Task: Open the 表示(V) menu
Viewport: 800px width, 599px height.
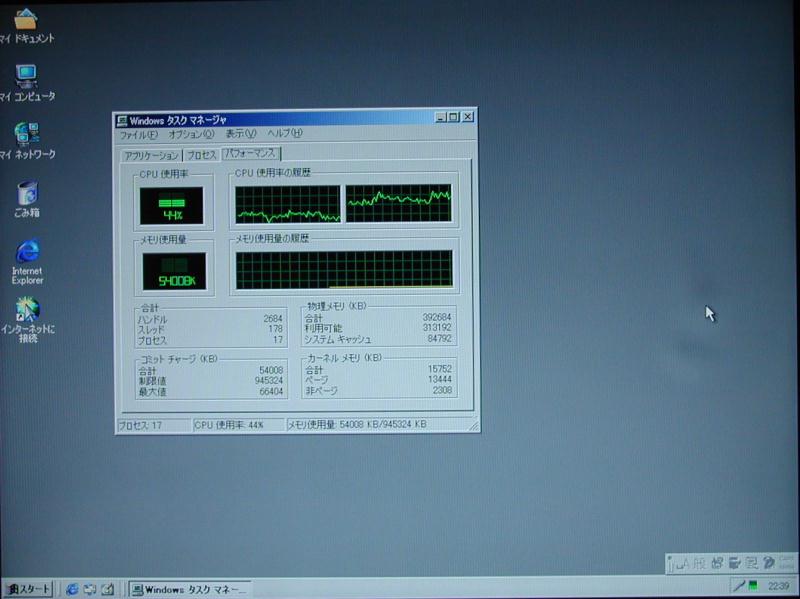Action: [241, 134]
